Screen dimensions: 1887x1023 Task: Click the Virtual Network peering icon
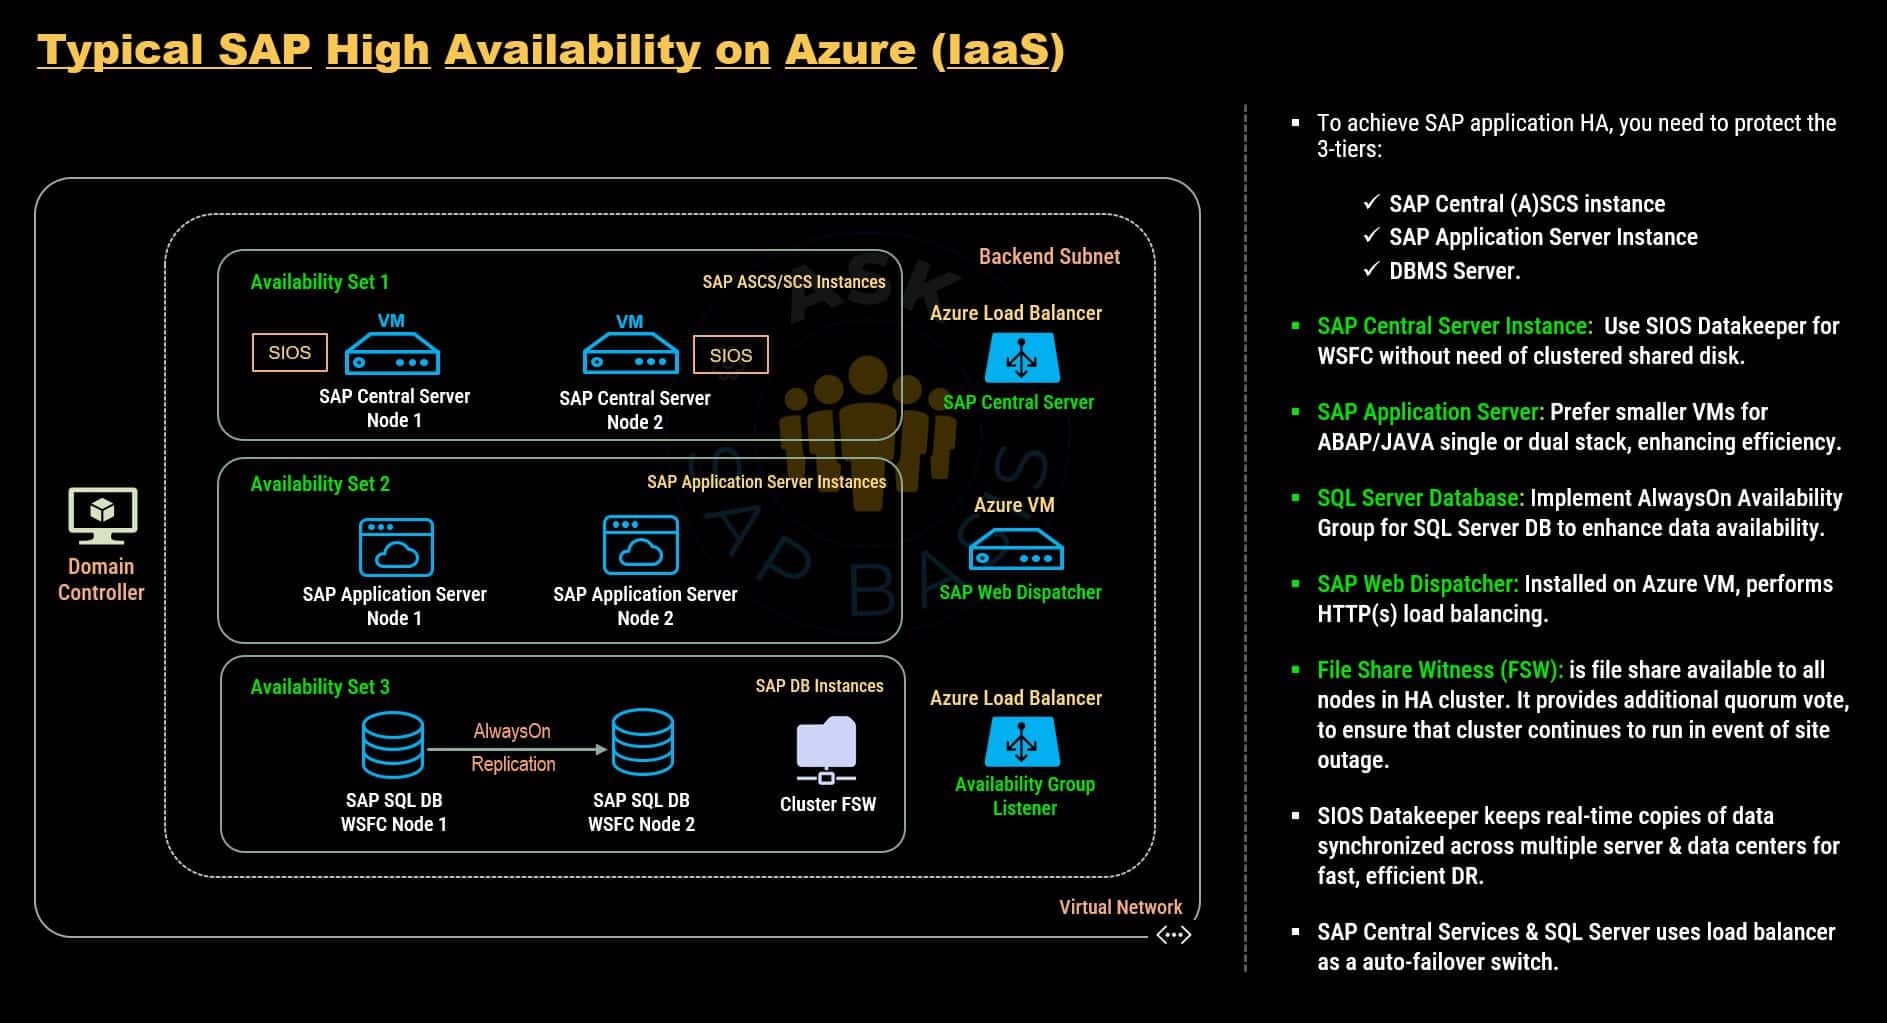point(1173,935)
